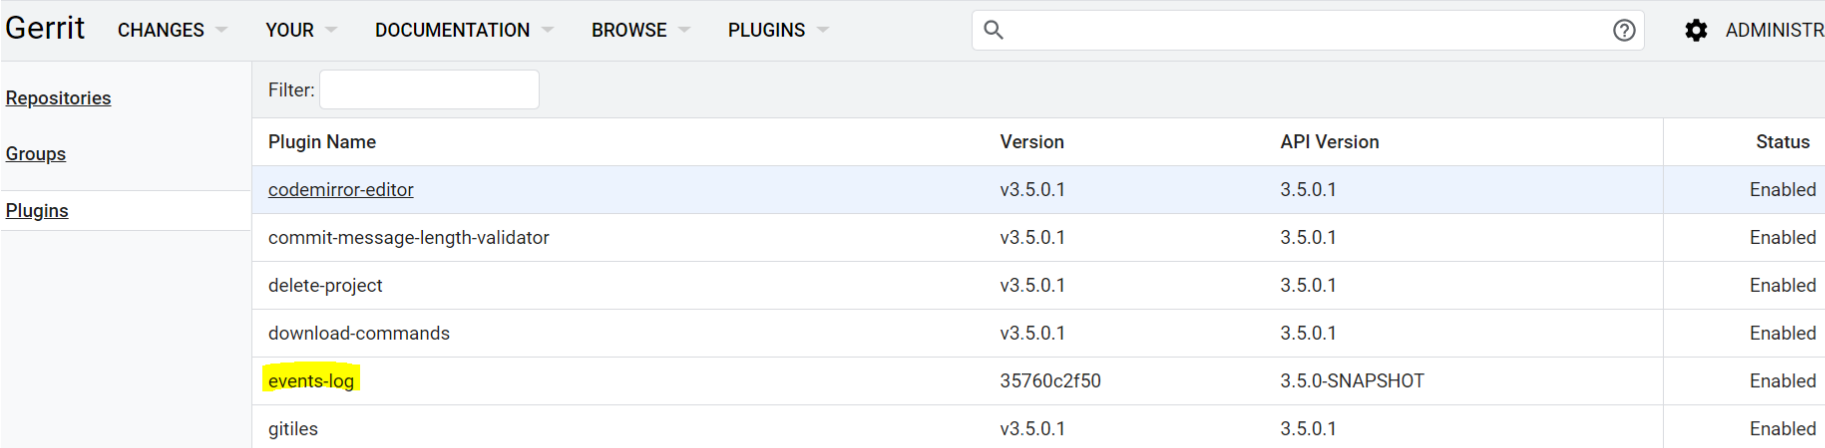Expand the DOCUMENTATION dropdown arrow
The width and height of the screenshot is (1825, 448).
[x=547, y=30]
